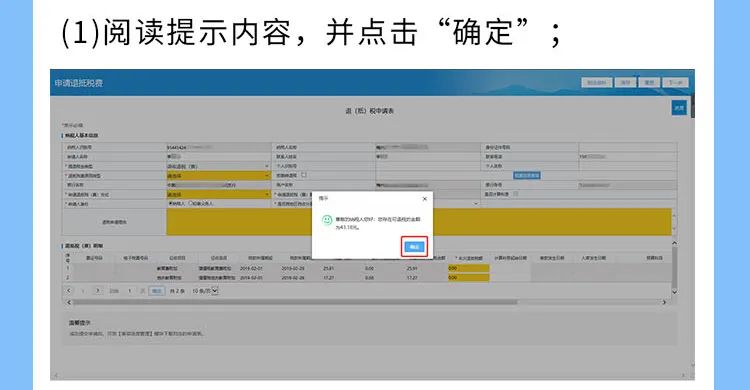Click the horizontal scrollbar's right arrow under the table

coord(664,302)
